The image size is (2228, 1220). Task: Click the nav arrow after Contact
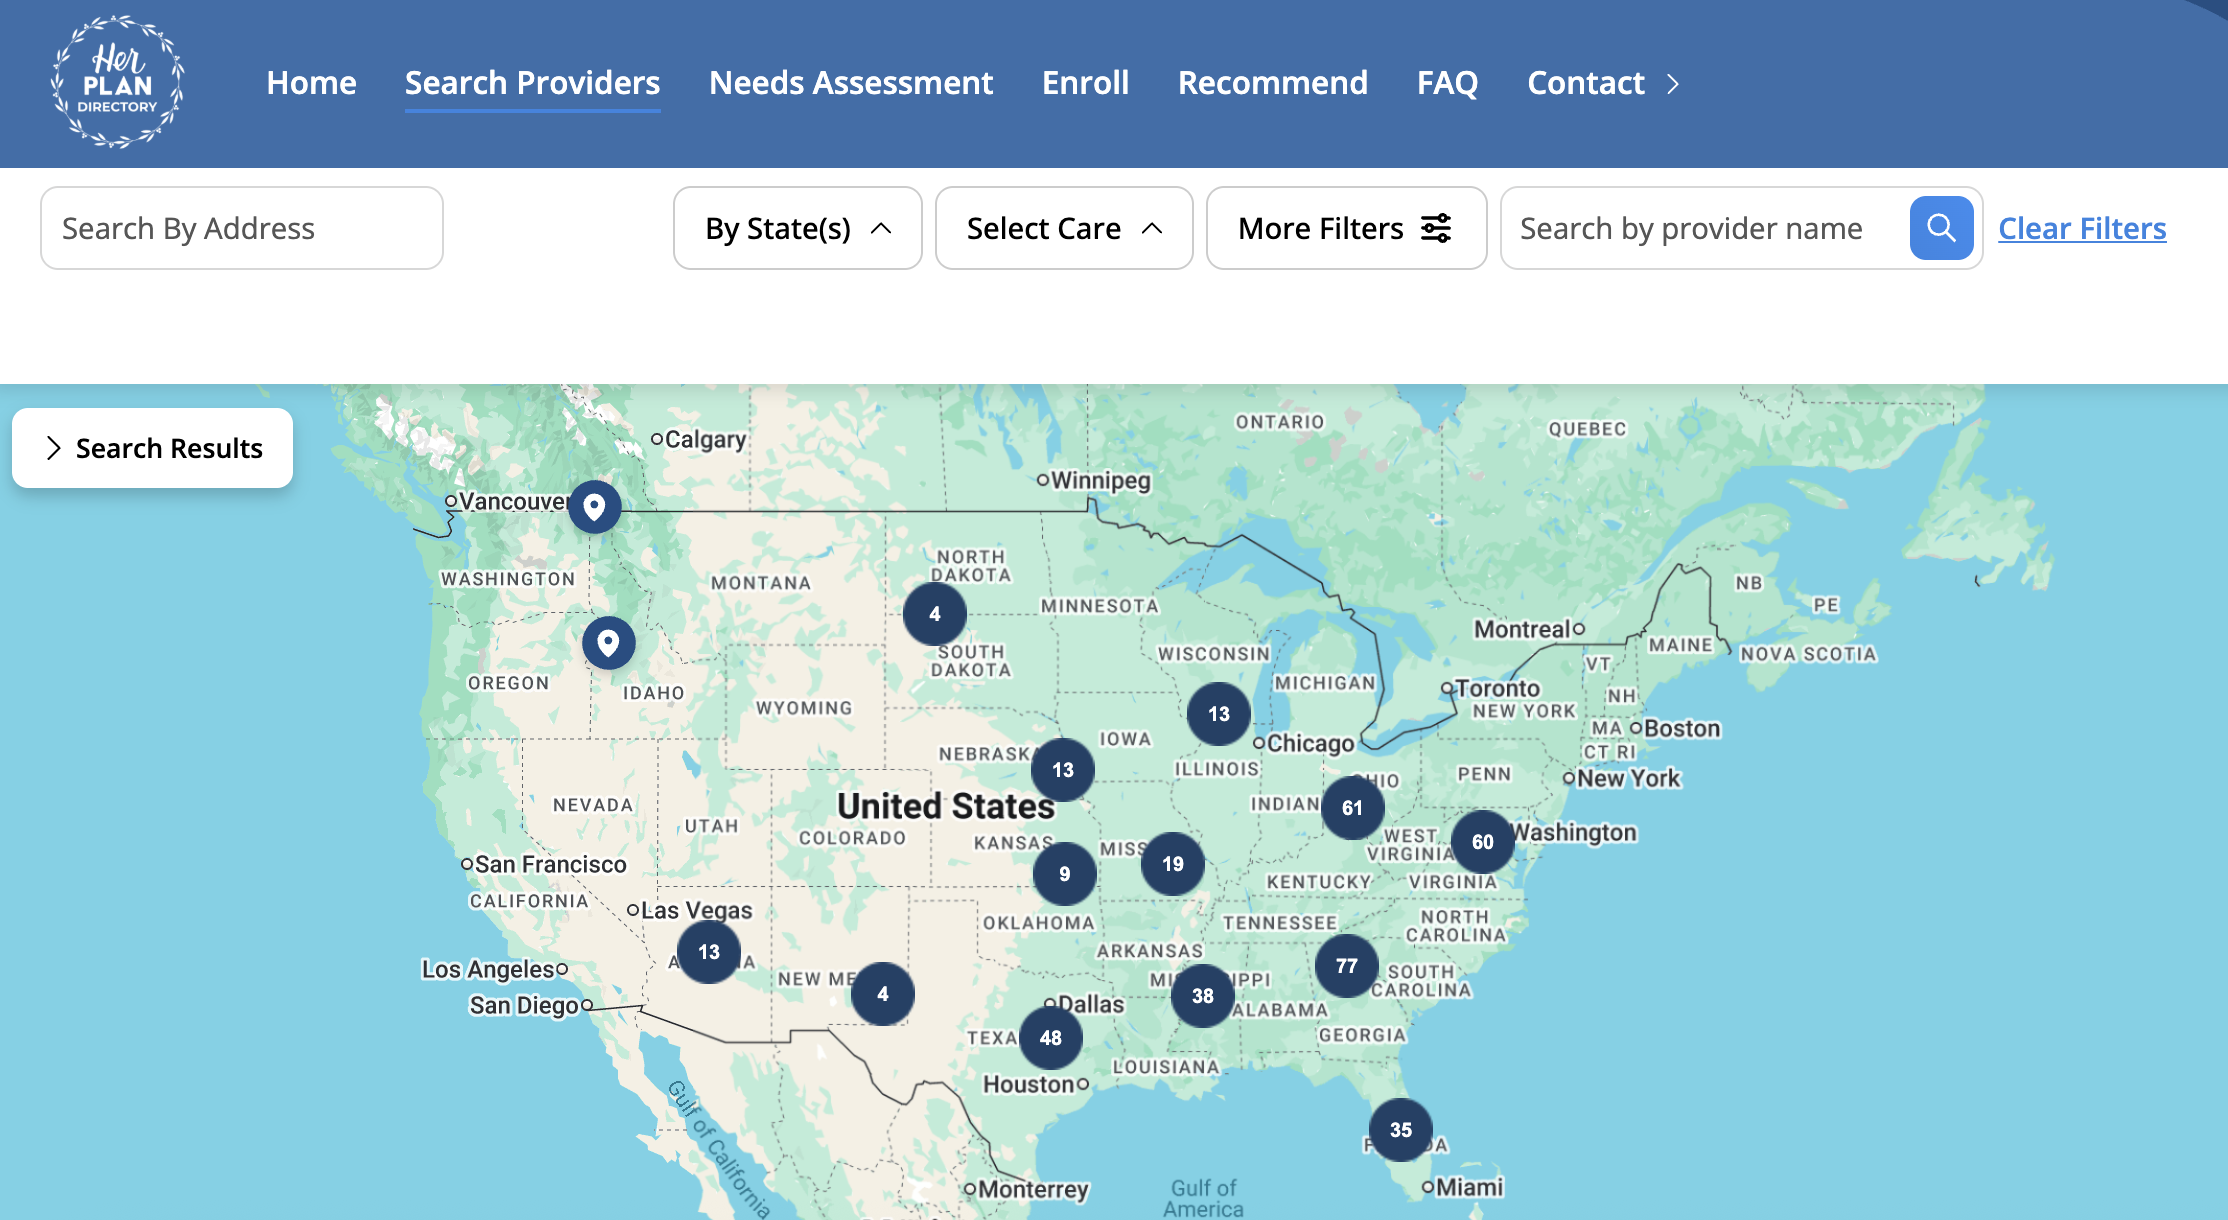coord(1673,83)
